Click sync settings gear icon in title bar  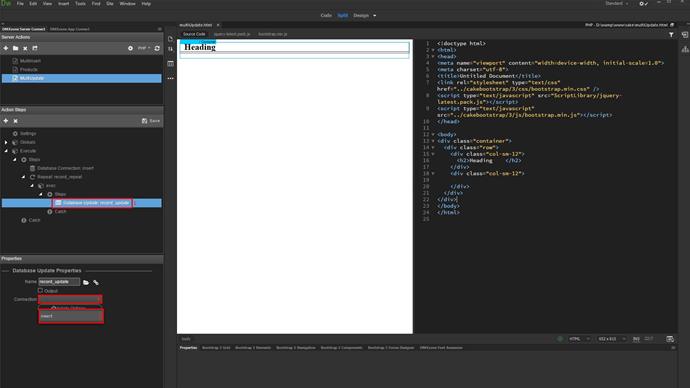click(643, 4)
